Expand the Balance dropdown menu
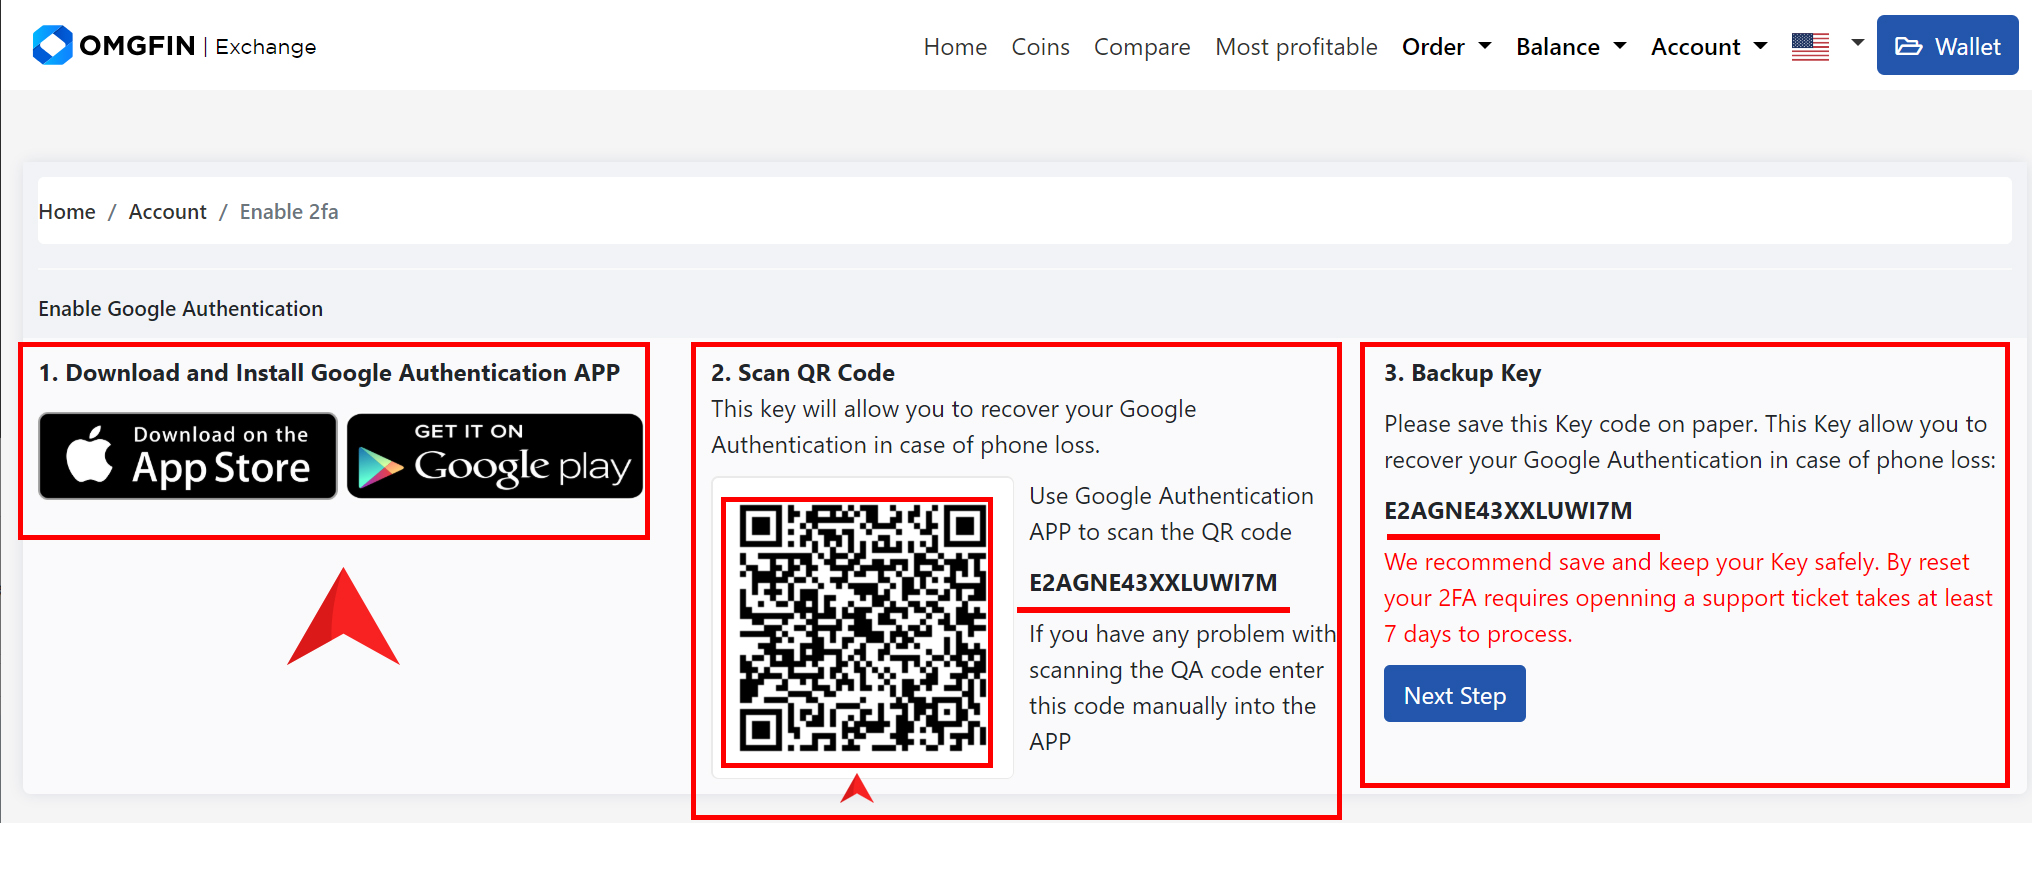 pos(1571,47)
